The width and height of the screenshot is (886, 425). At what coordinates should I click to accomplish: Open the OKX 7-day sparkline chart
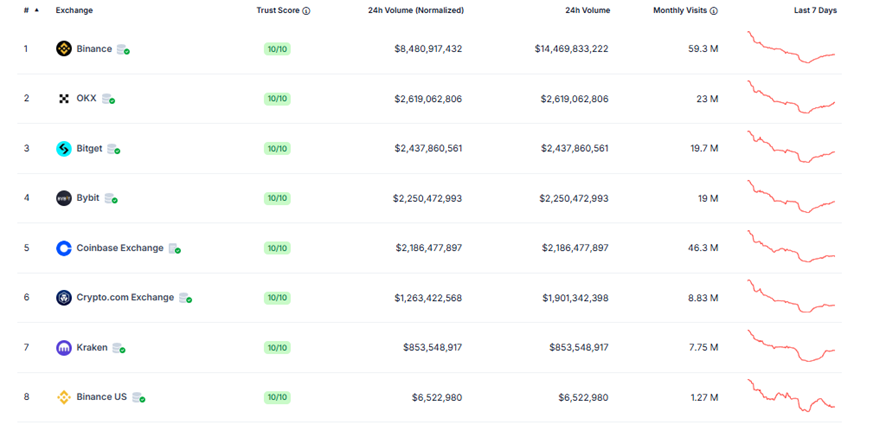[791, 97]
